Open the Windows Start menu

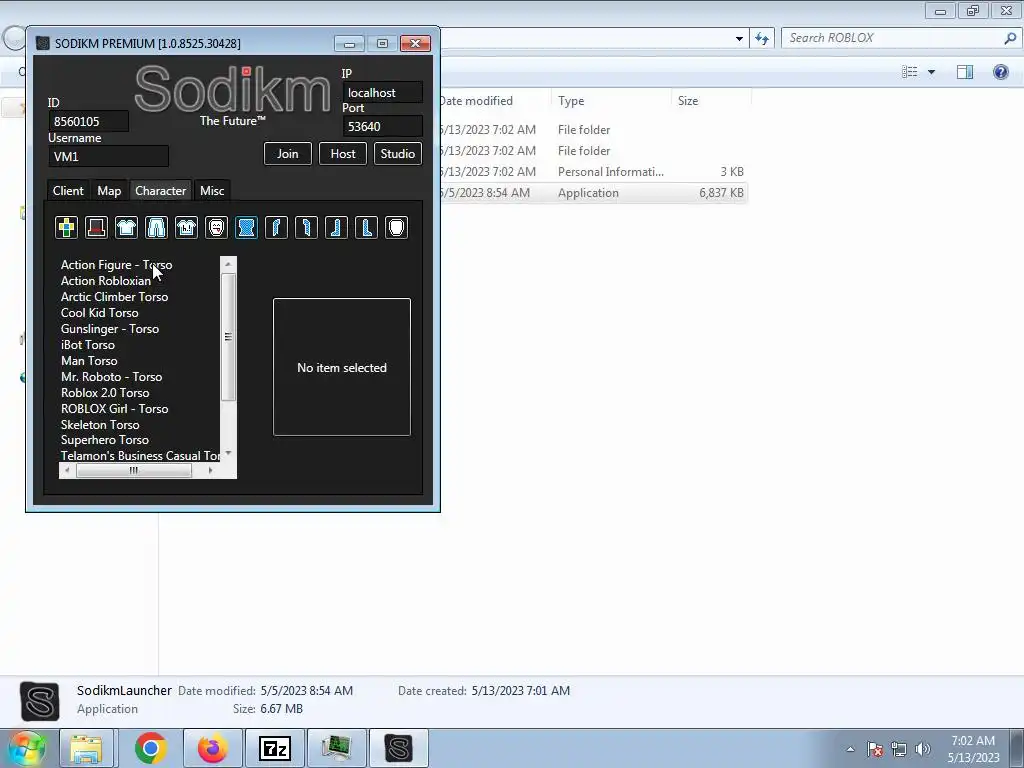(26, 748)
